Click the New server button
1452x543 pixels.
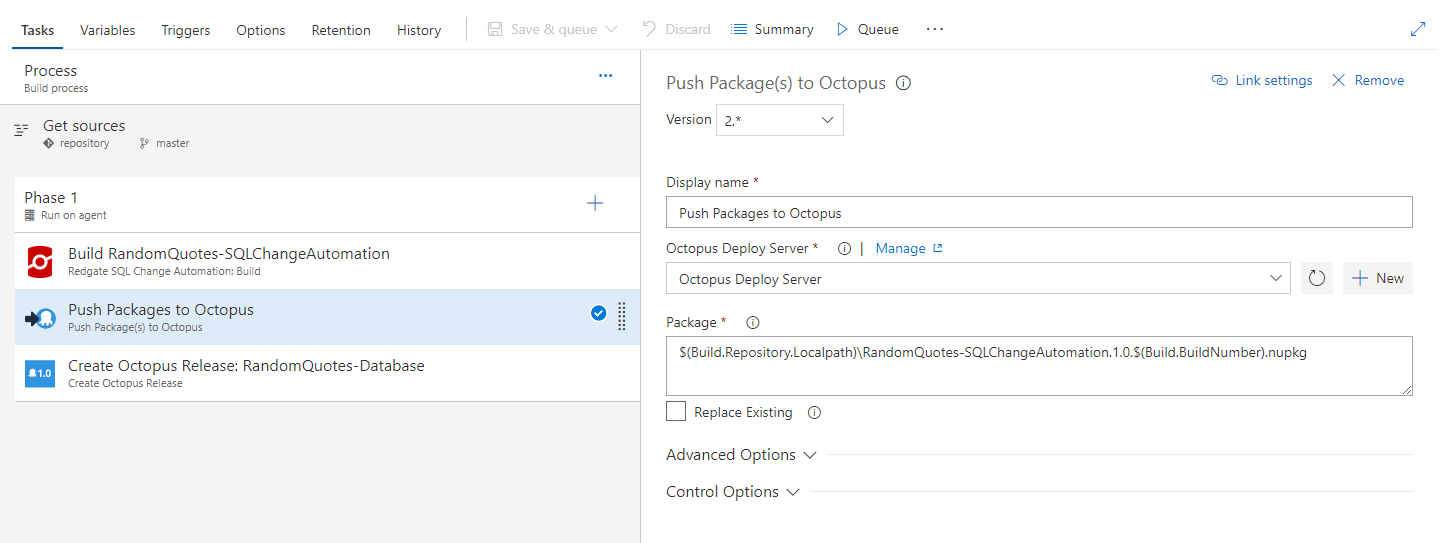pyautogui.click(x=1378, y=279)
